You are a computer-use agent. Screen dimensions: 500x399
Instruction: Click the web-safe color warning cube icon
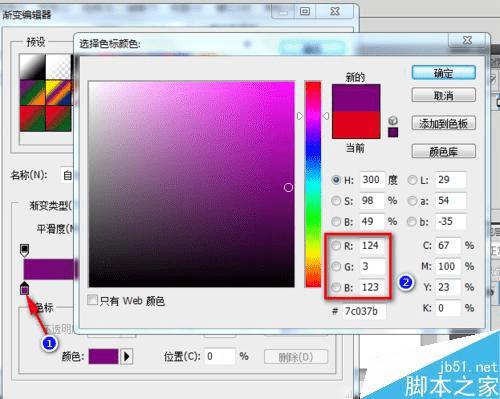pyautogui.click(x=393, y=120)
